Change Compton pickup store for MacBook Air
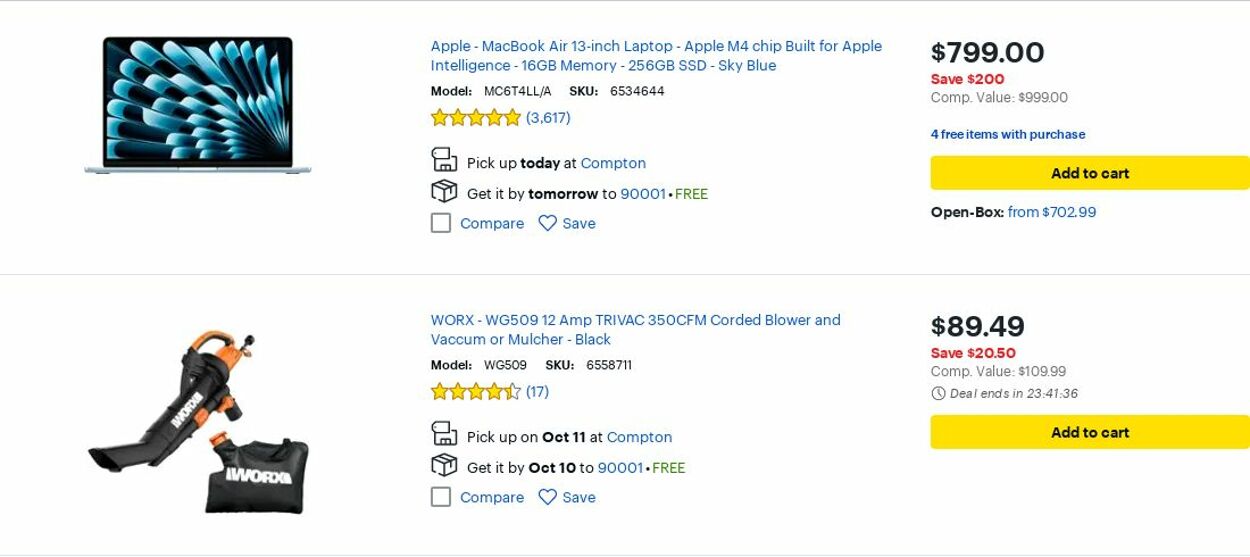1250x557 pixels. [x=613, y=163]
